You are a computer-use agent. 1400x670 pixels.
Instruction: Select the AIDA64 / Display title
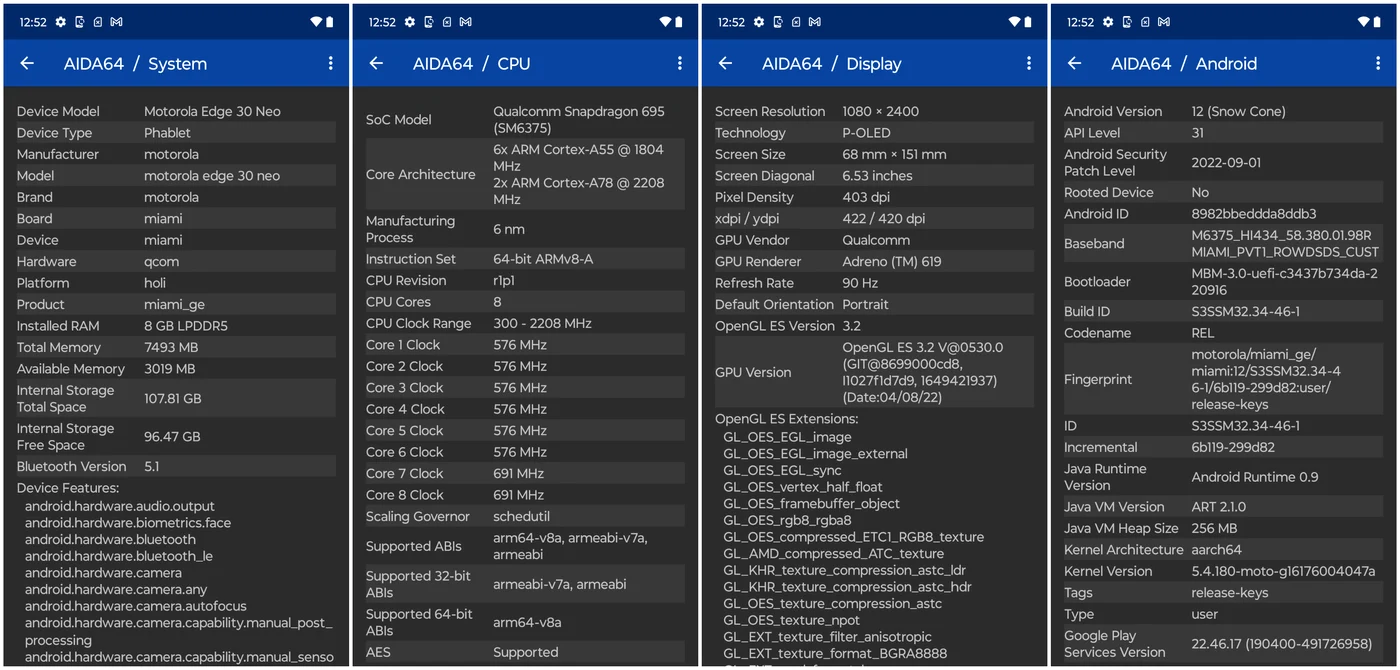coord(831,63)
